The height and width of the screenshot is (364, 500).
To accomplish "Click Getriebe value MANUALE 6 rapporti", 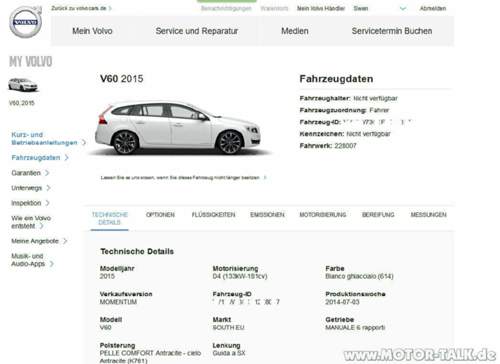I will click(355, 328).
